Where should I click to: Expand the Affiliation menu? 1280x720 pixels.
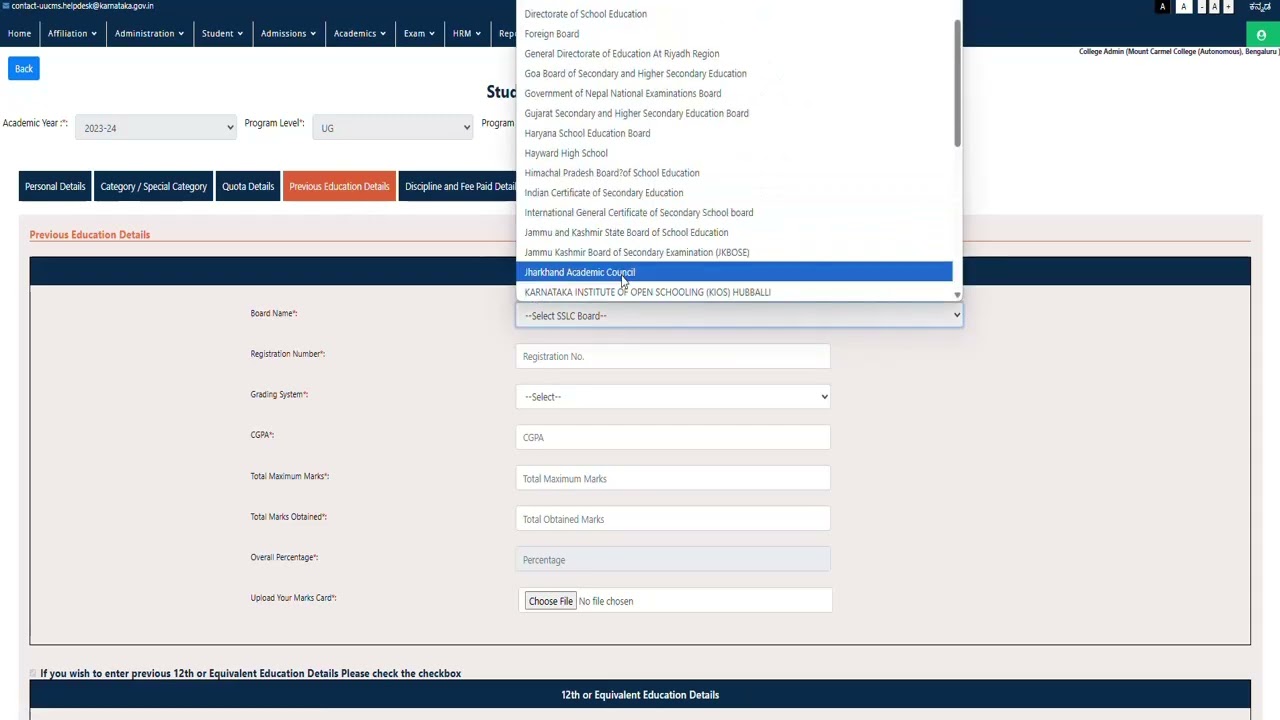(72, 34)
